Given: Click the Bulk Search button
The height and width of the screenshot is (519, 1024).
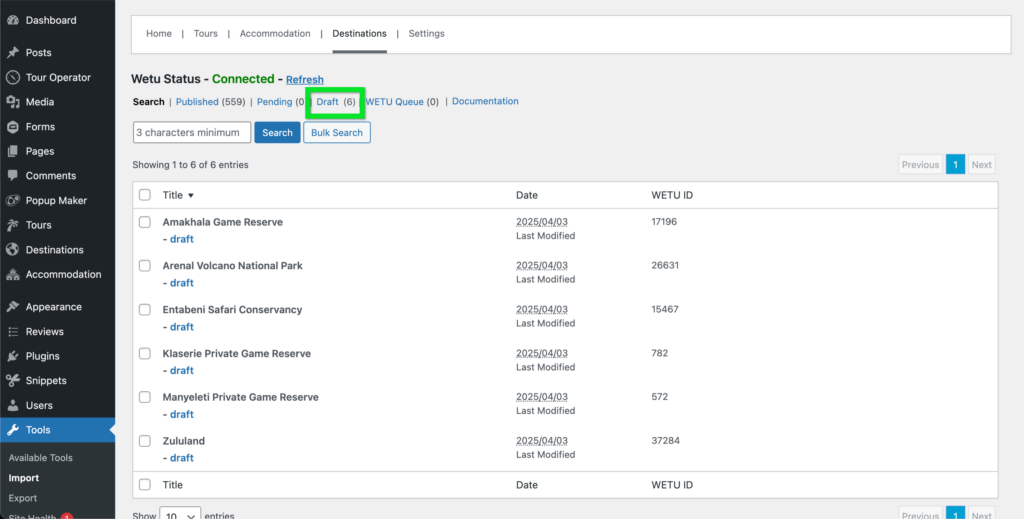Looking at the screenshot, I should pos(337,133).
